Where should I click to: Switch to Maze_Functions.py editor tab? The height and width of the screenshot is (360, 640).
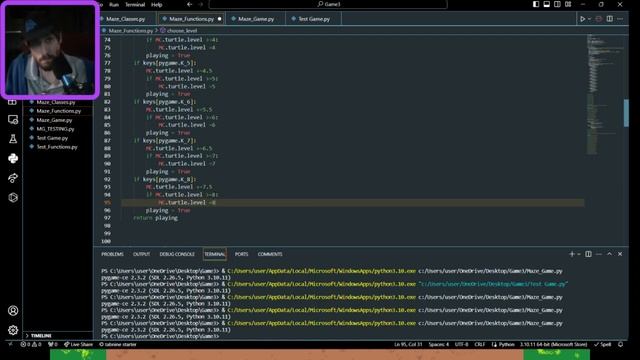click(191, 19)
